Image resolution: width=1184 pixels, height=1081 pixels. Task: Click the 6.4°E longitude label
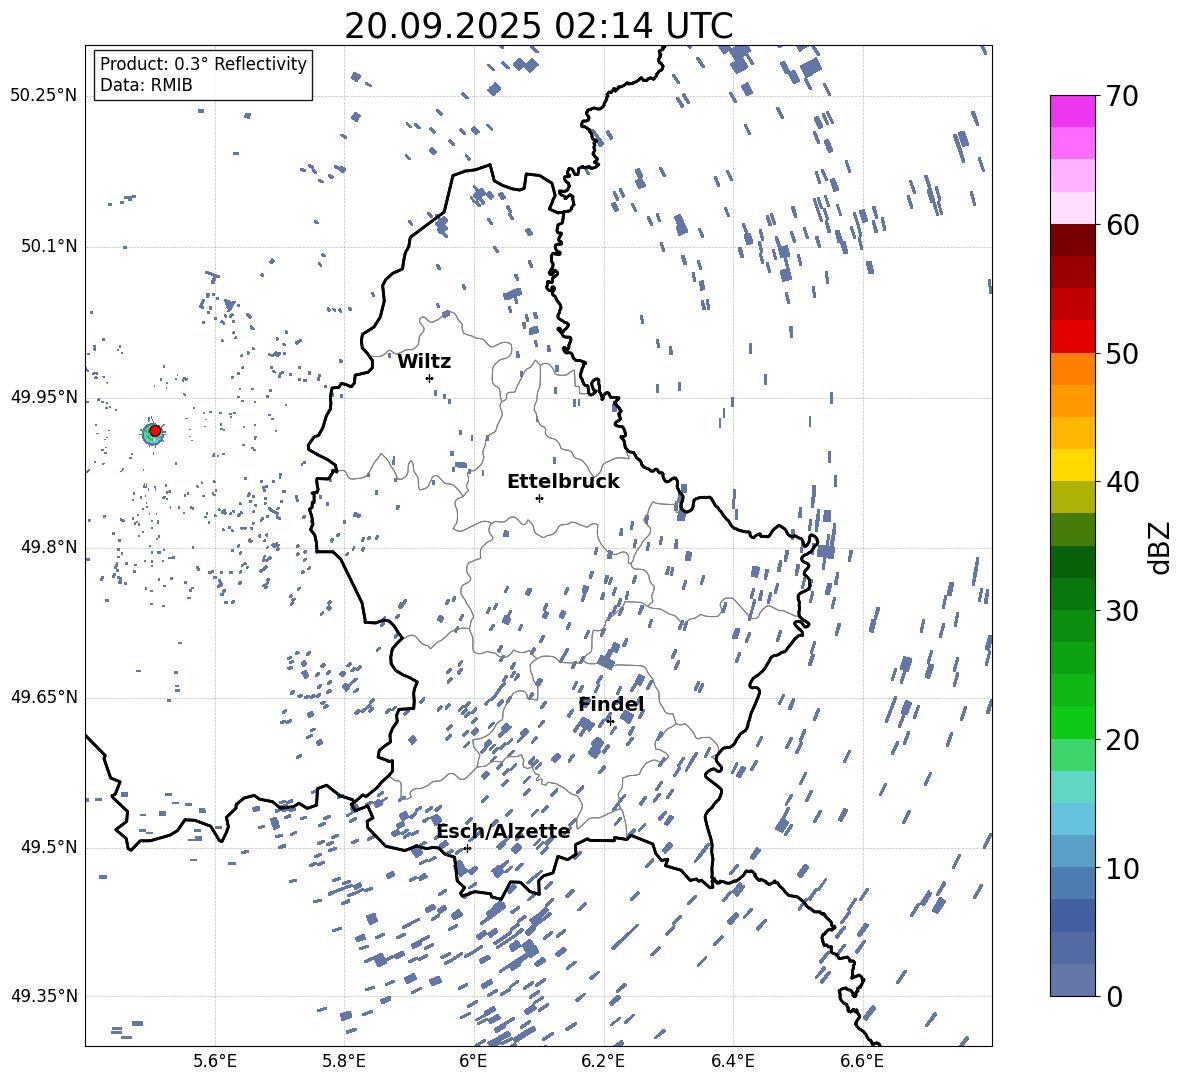pos(732,1062)
